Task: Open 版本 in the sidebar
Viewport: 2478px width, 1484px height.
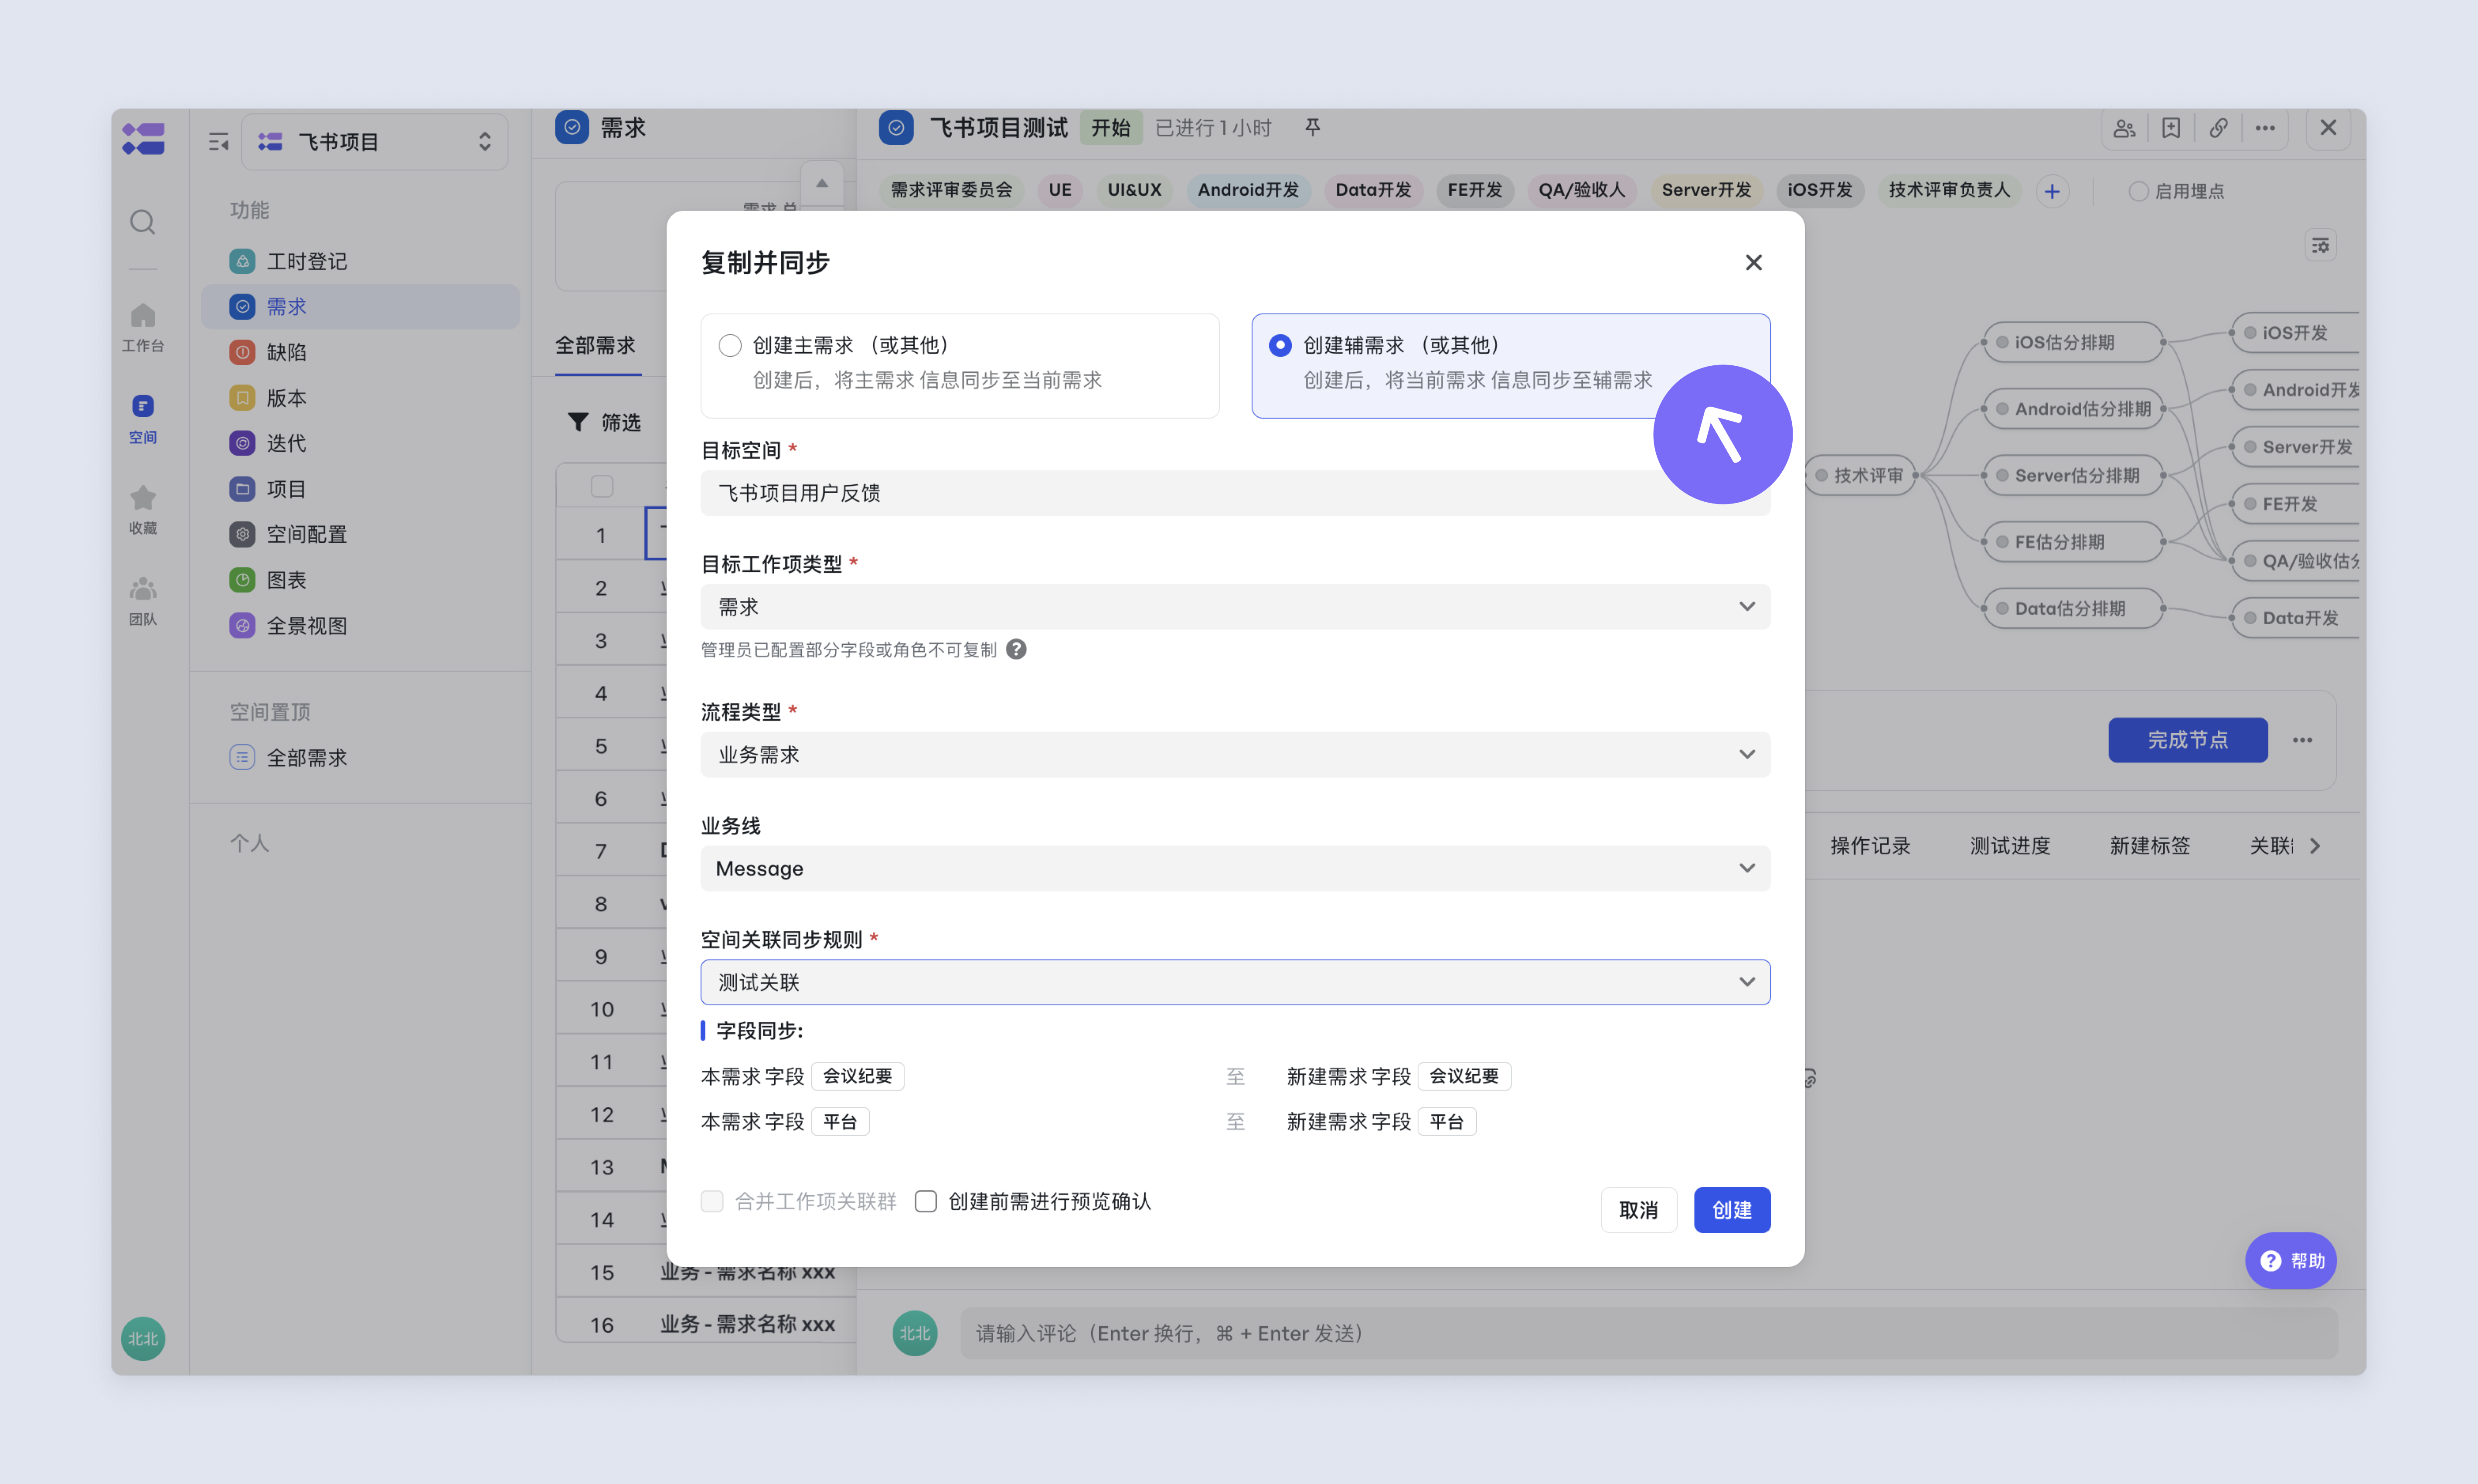Action: (360, 398)
